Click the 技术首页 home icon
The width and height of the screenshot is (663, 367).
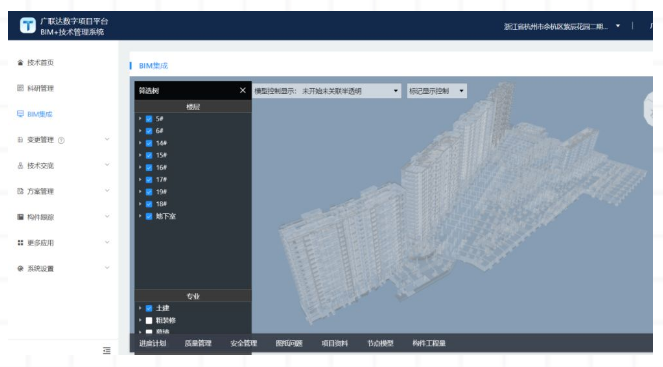point(20,63)
